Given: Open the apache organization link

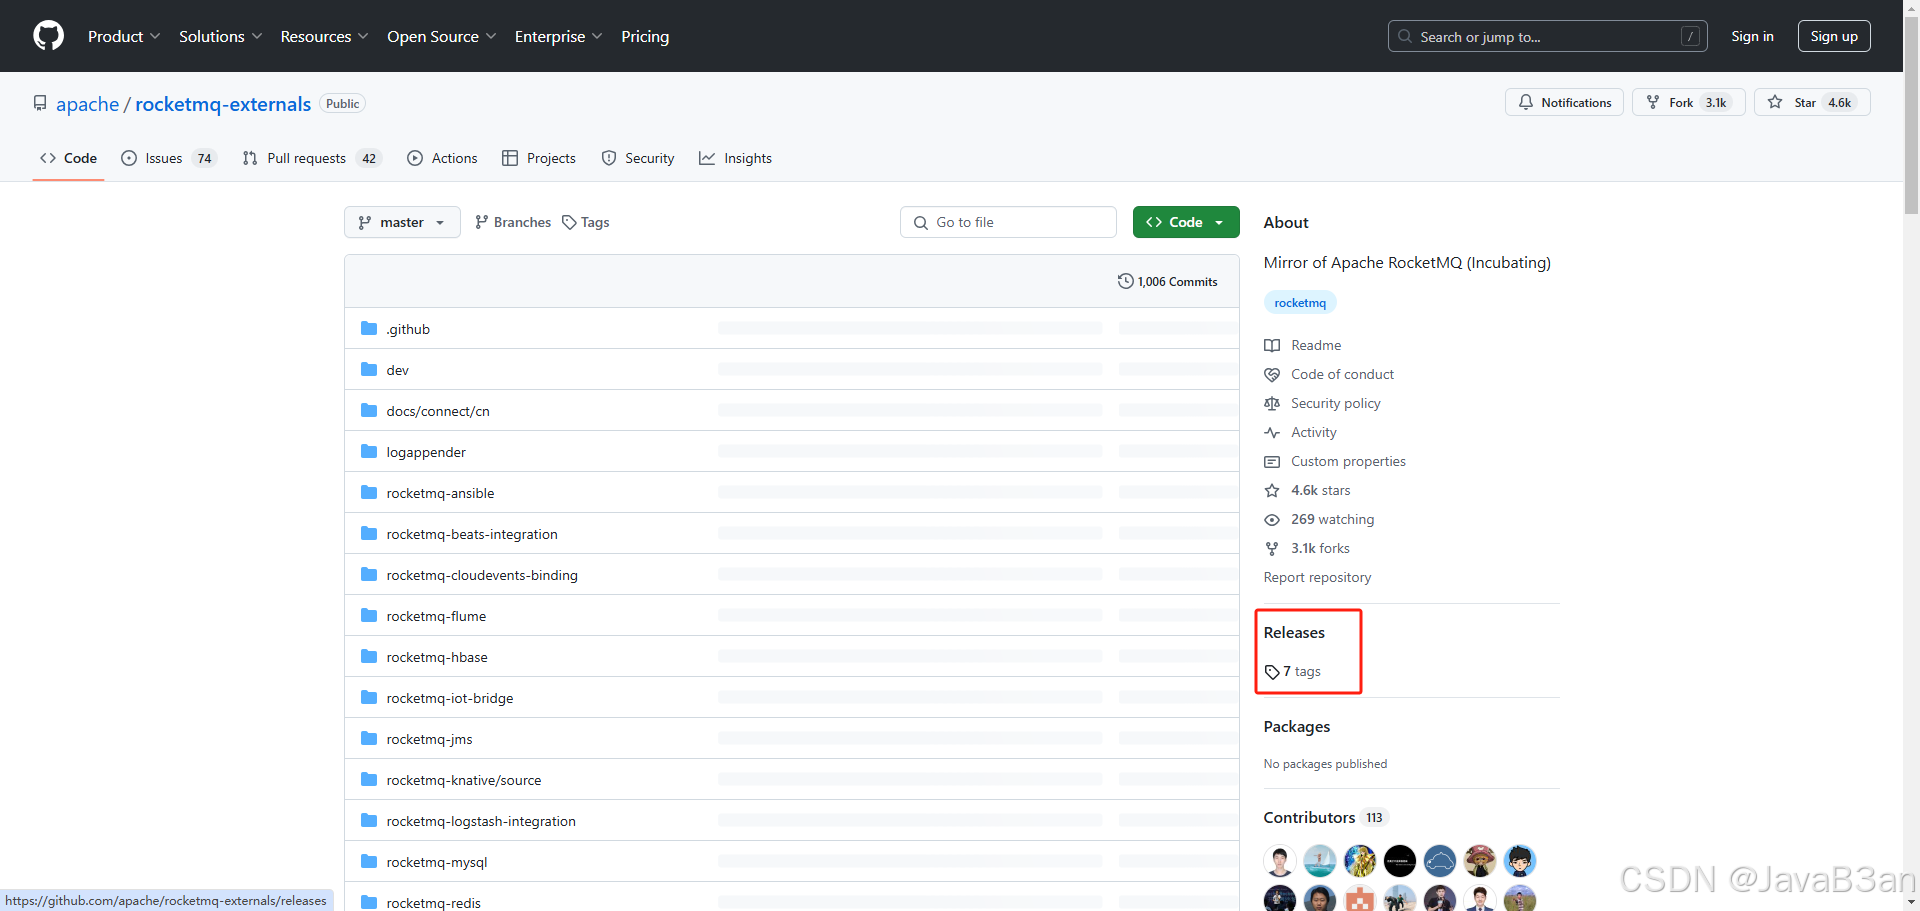Looking at the screenshot, I should [87, 104].
